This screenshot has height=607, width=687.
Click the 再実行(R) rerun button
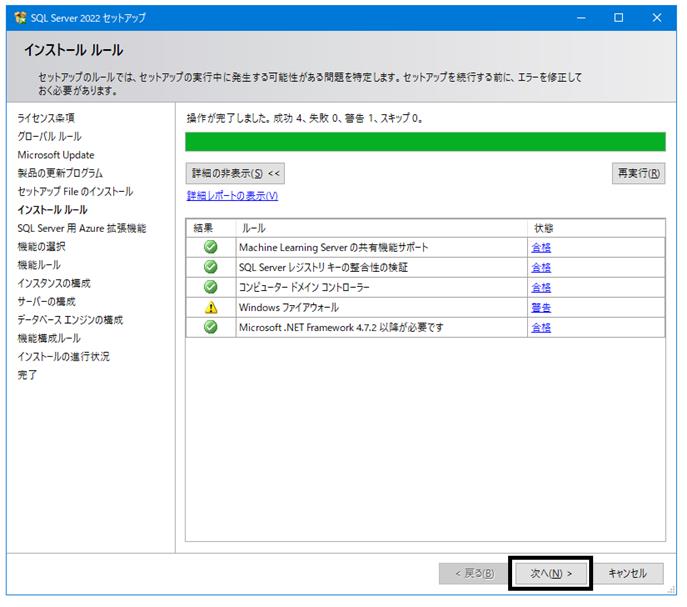(638, 174)
